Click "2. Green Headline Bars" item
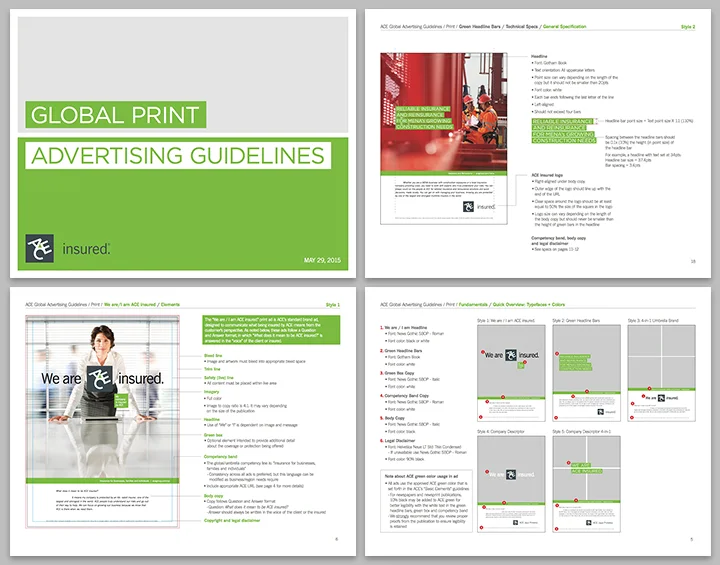The height and width of the screenshot is (565, 720). tap(401, 350)
